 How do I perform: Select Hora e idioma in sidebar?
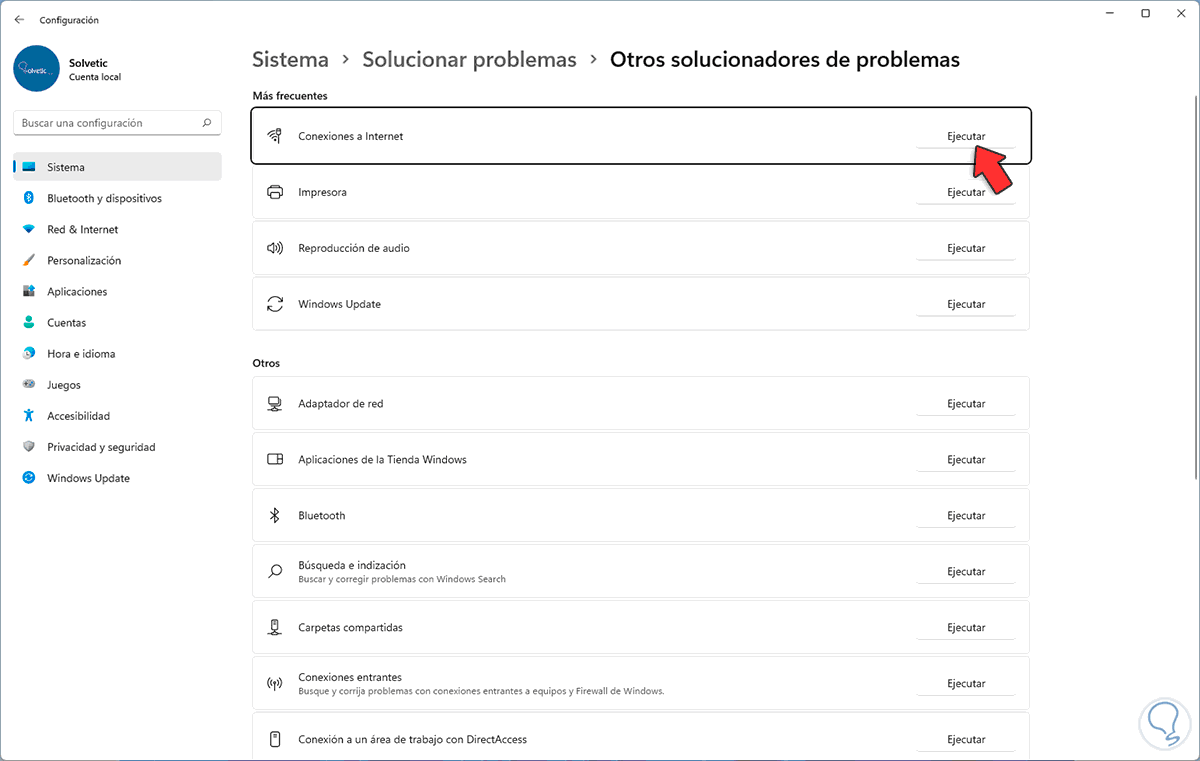[81, 354]
